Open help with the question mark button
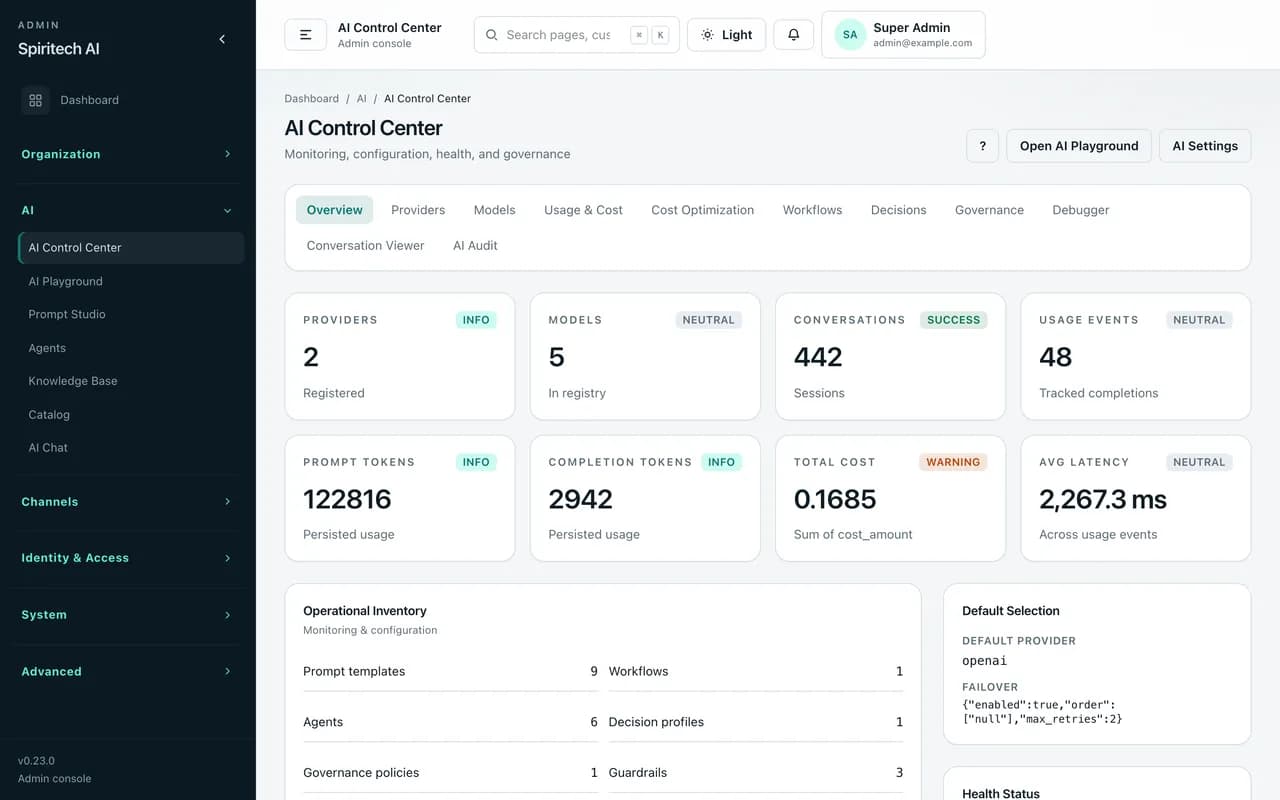The width and height of the screenshot is (1280, 800). (982, 146)
